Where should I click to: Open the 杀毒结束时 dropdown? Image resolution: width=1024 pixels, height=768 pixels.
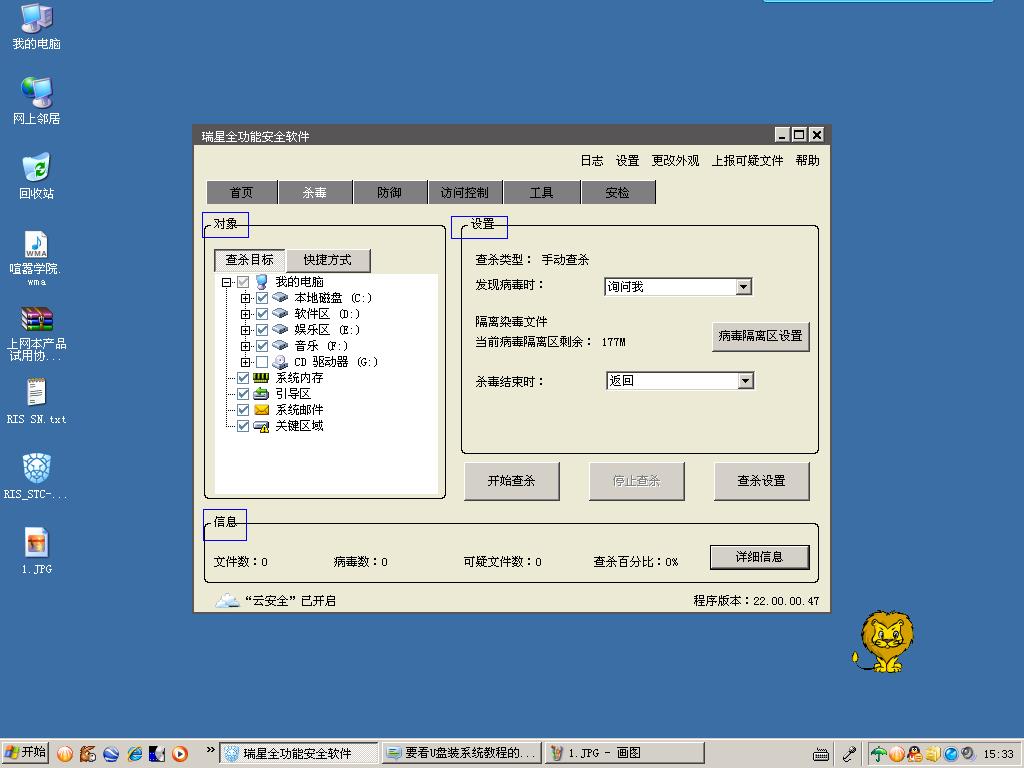coord(745,381)
